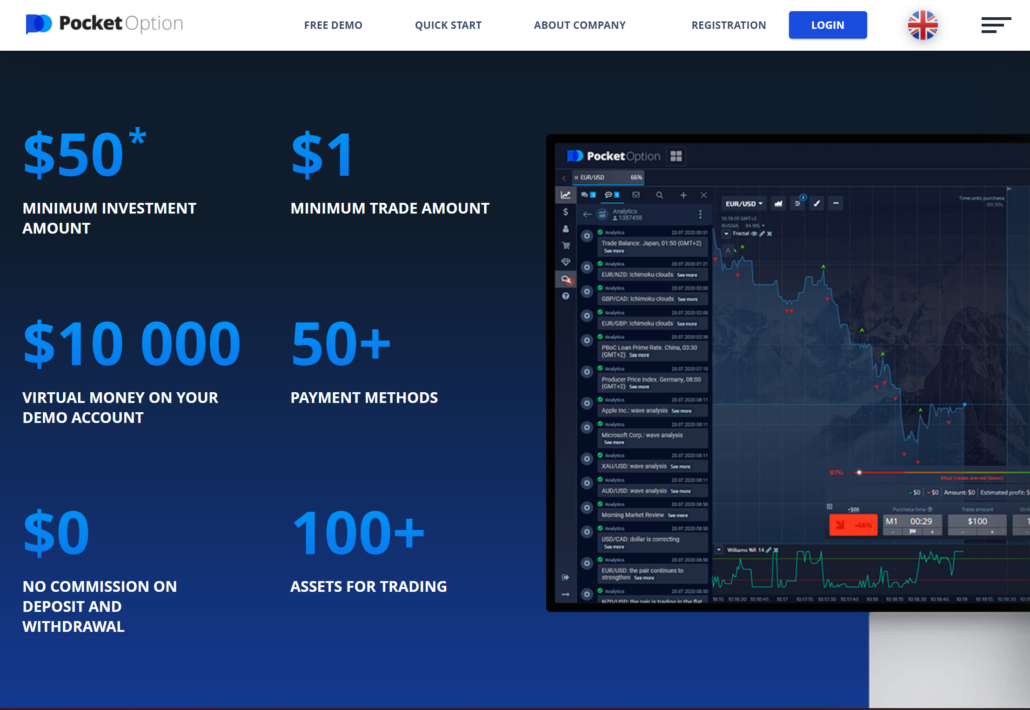Viewport: 1030px width, 710px height.
Task: Go back from the Analytics channel
Action: click(x=587, y=214)
